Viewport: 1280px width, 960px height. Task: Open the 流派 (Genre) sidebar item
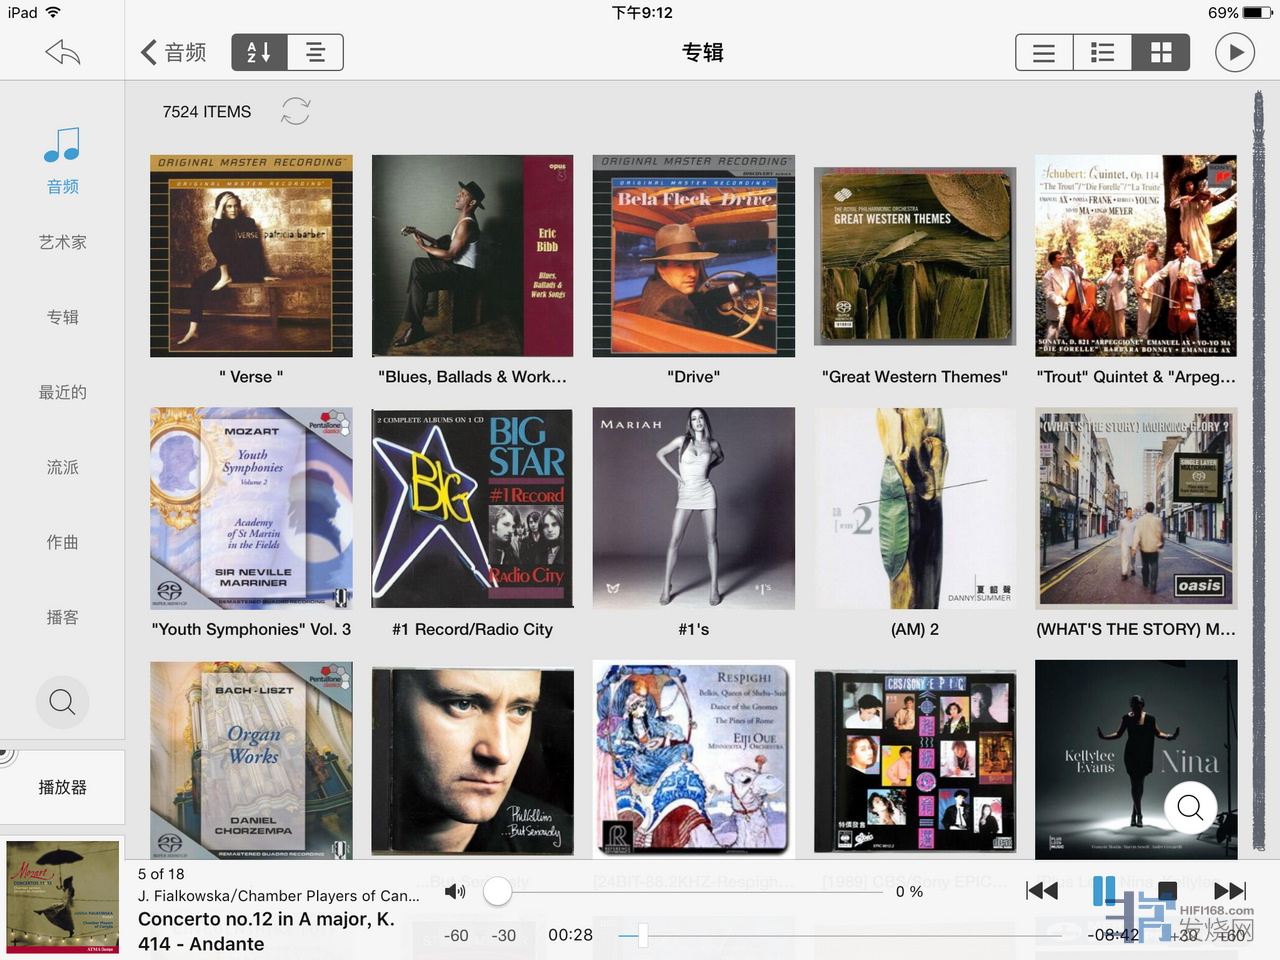tap(62, 467)
